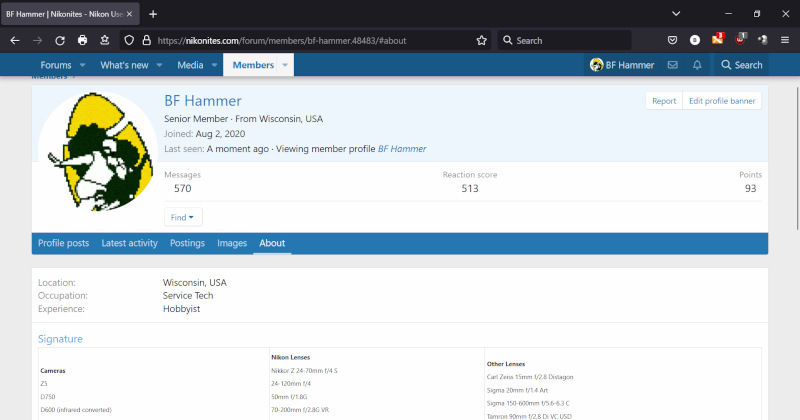Reload the page with the refresh icon
The image size is (800, 420).
click(x=60, y=41)
